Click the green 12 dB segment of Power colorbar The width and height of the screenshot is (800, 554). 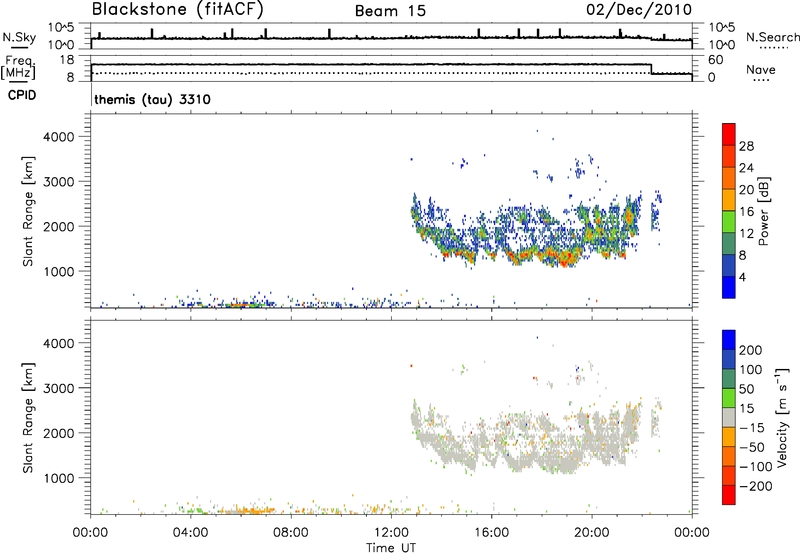729,222
